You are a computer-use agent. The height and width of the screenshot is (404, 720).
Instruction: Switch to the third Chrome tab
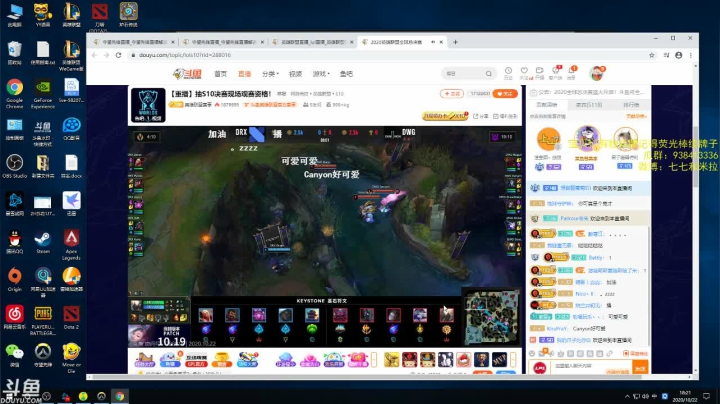point(312,42)
